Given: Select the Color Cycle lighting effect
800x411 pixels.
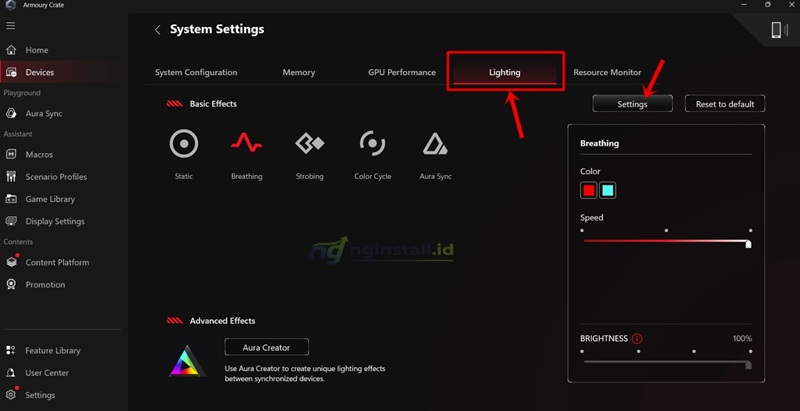Looking at the screenshot, I should [372, 143].
